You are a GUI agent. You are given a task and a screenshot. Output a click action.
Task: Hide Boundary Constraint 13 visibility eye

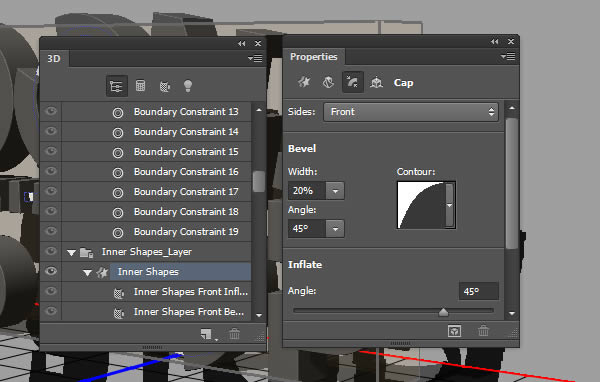[x=51, y=111]
